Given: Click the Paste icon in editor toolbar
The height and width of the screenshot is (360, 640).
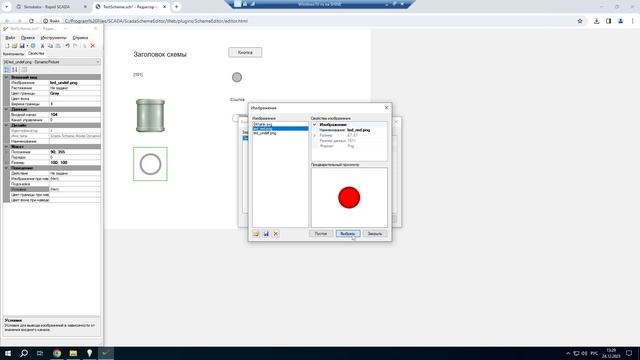Looking at the screenshot, I should (58, 46).
